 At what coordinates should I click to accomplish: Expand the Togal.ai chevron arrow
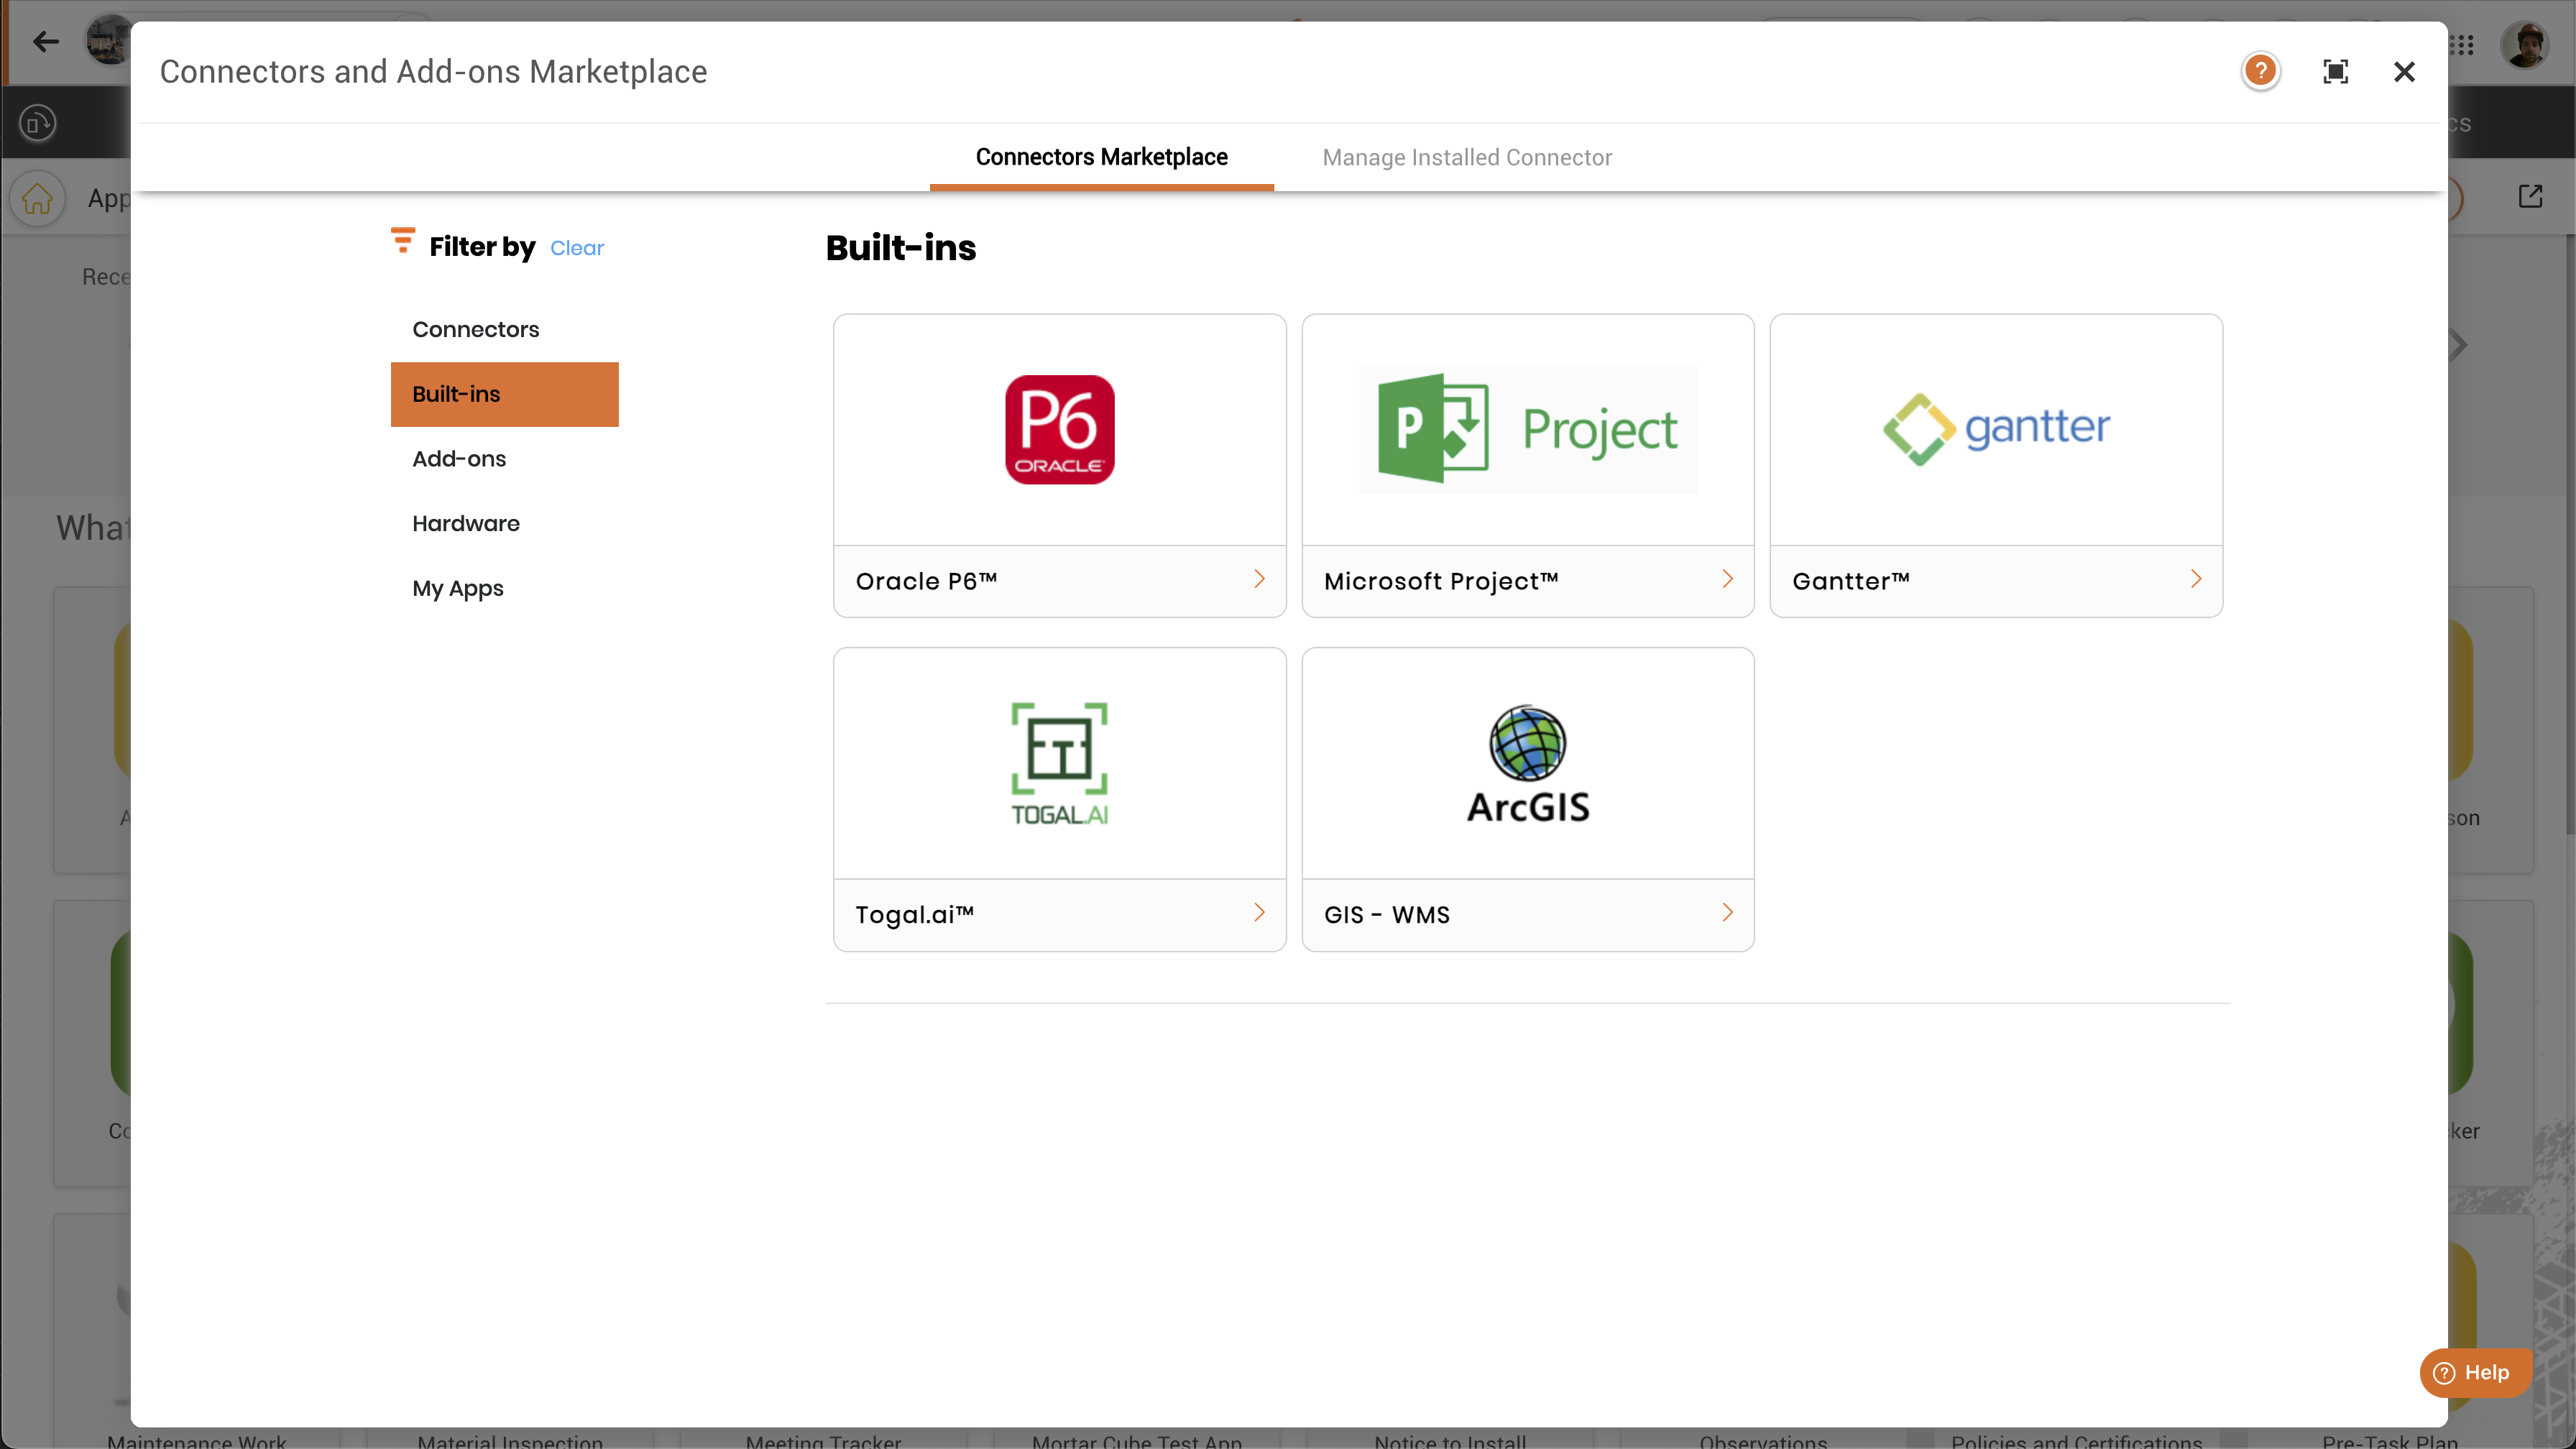1259,913
